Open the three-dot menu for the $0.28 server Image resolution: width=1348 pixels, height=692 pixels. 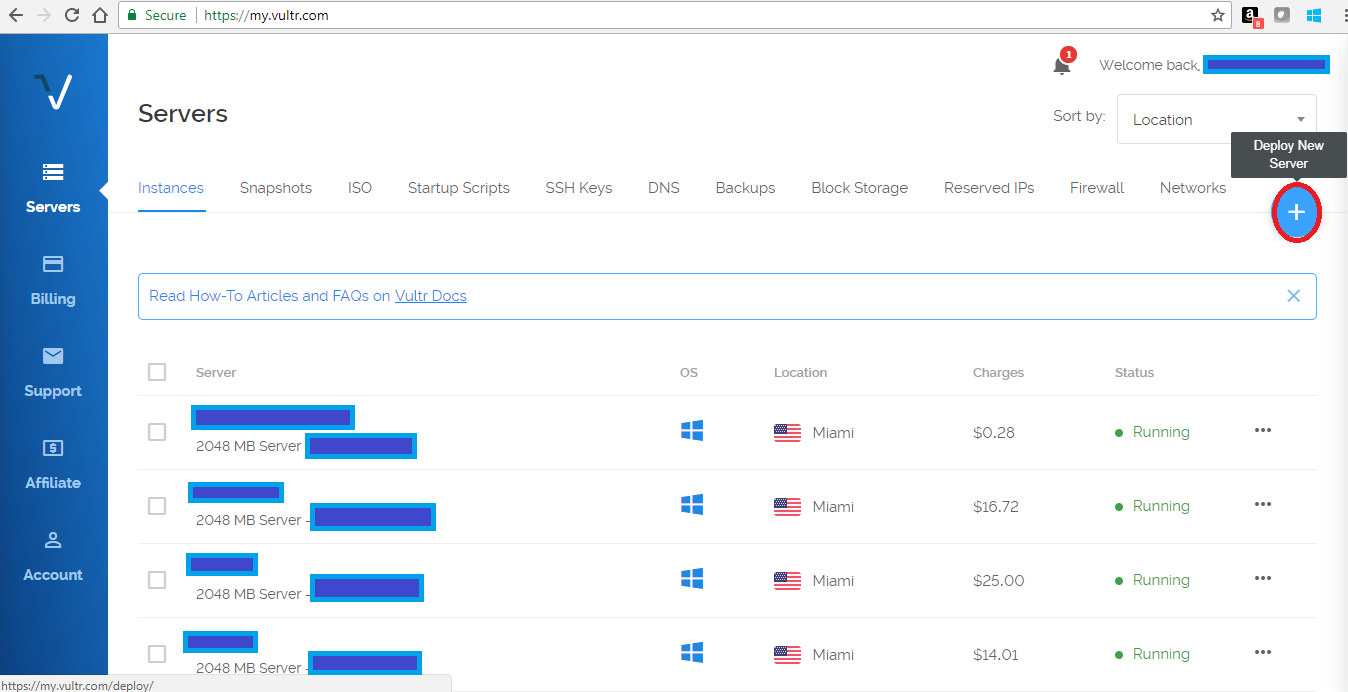pyautogui.click(x=1263, y=430)
